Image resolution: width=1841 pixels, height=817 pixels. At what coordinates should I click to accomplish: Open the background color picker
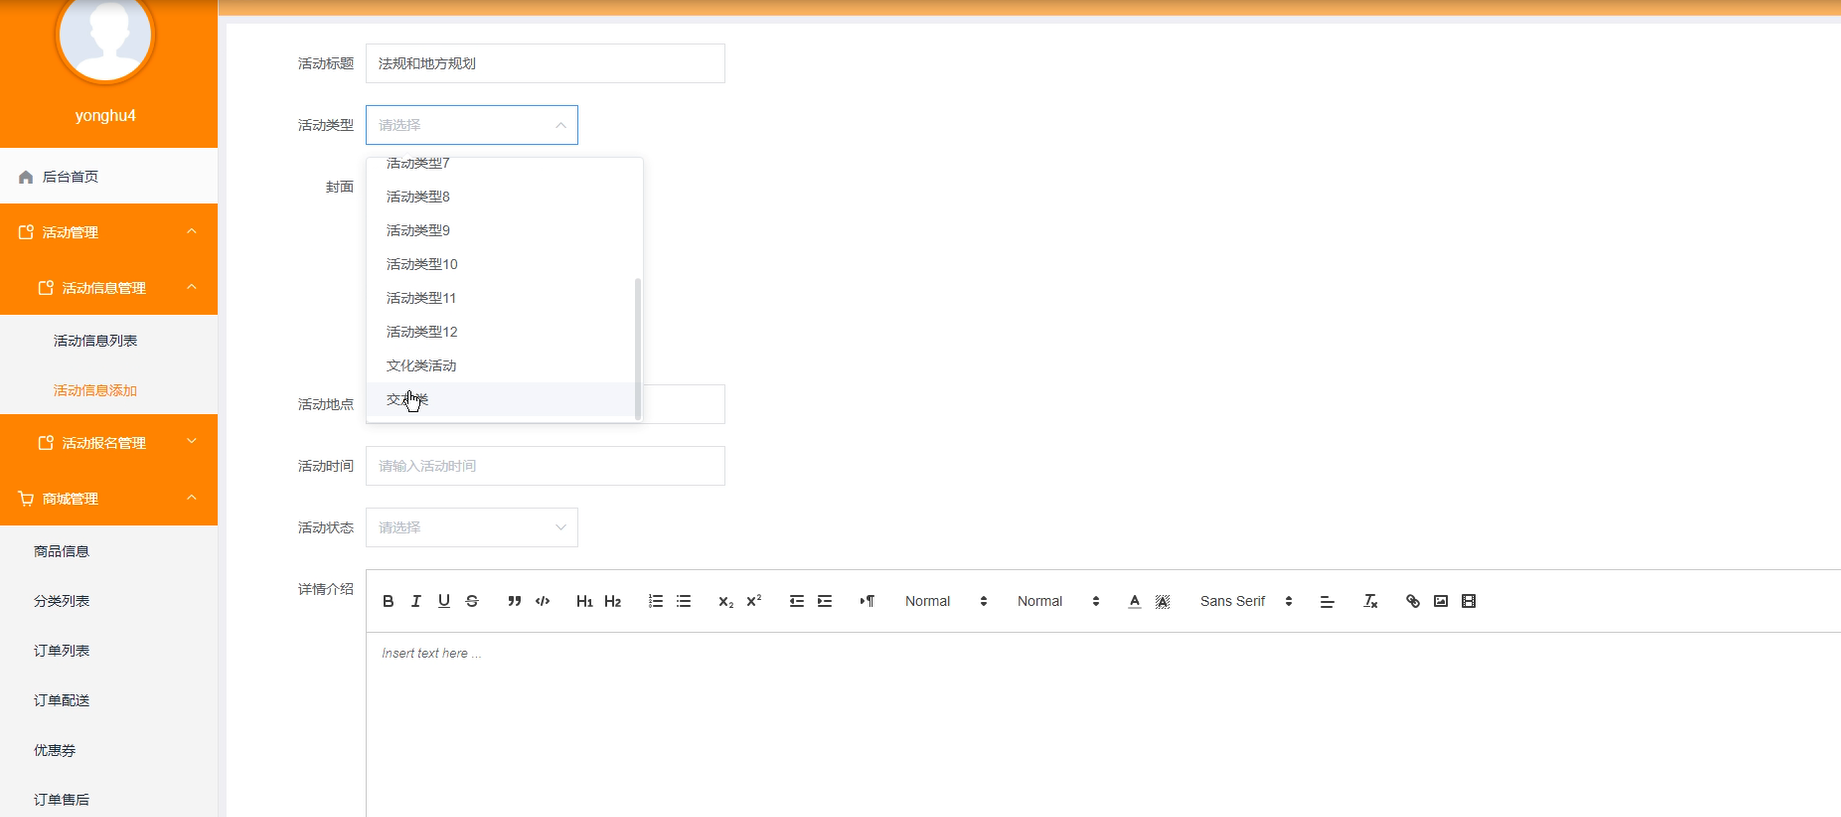click(x=1162, y=601)
